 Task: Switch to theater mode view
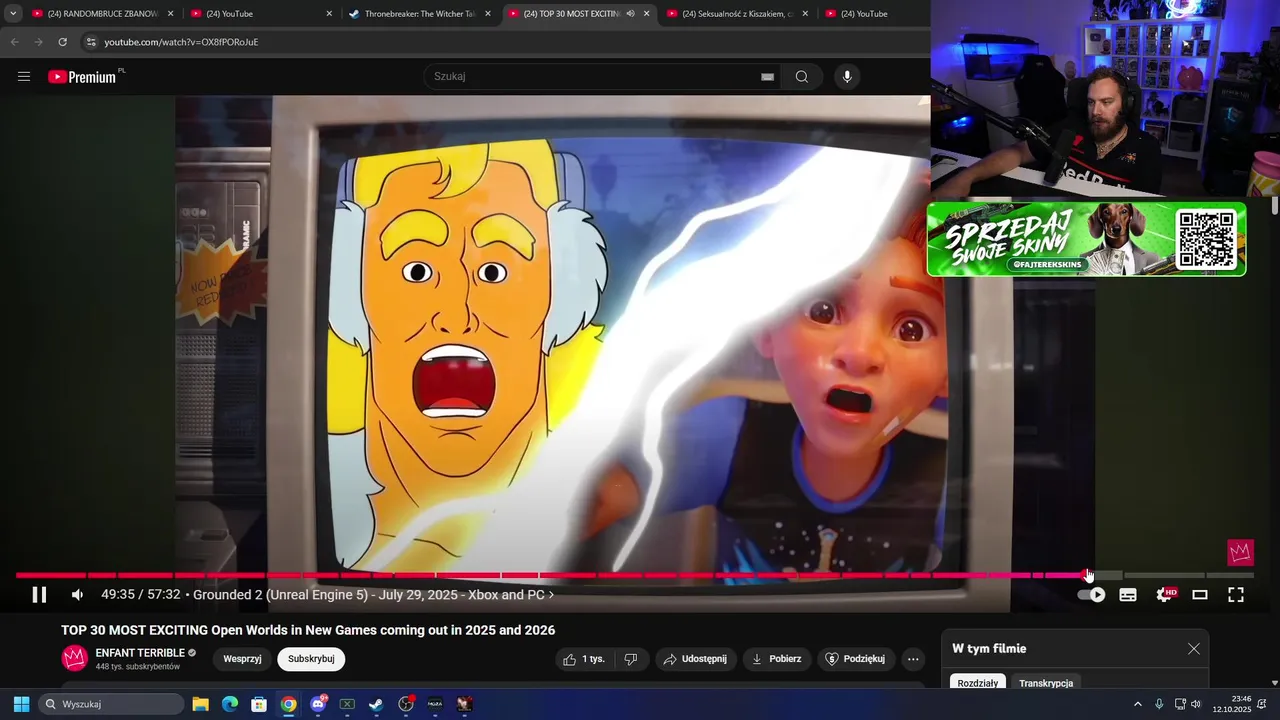coord(1200,595)
